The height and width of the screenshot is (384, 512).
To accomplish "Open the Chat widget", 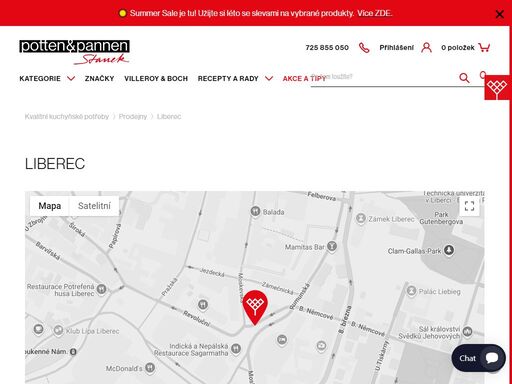I will point(478,358).
